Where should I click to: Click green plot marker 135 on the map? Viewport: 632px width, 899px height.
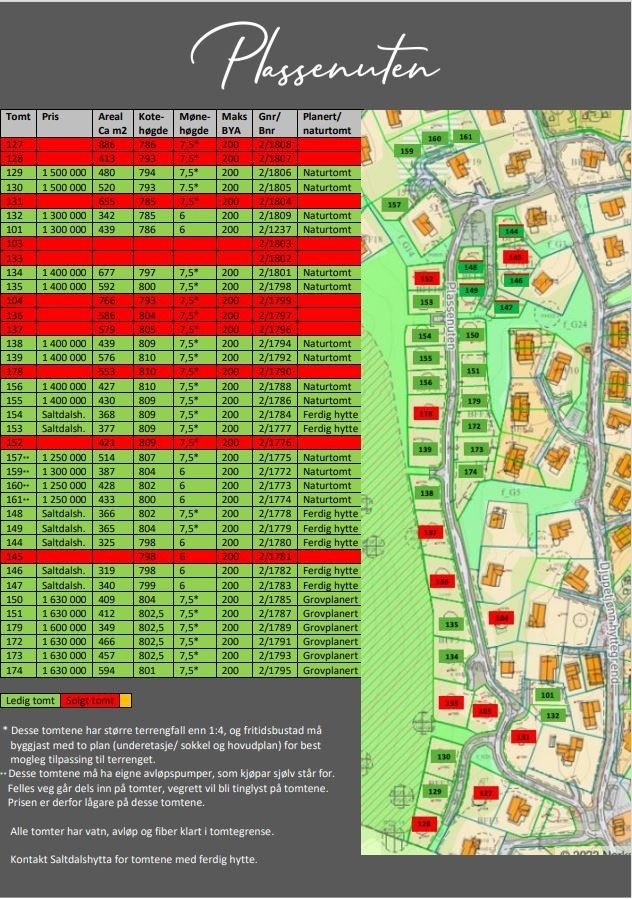(452, 624)
